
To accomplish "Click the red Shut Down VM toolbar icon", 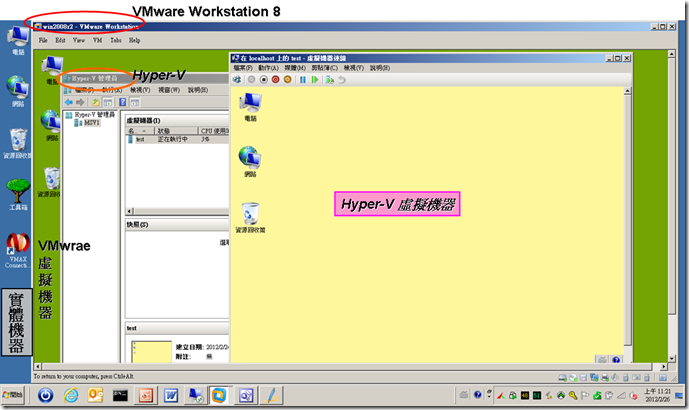I will 276,80.
